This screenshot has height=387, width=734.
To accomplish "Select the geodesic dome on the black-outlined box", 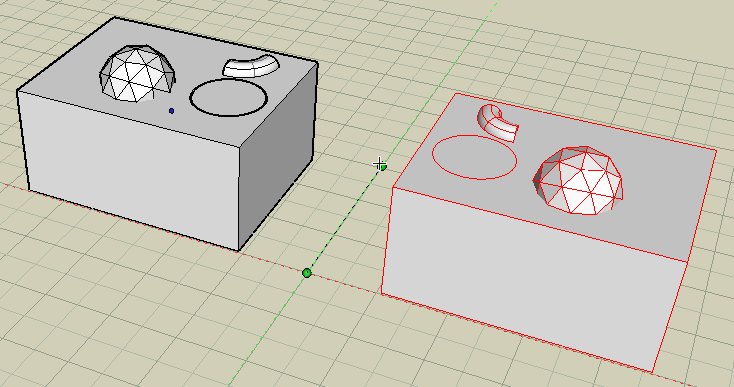I will pos(138,73).
